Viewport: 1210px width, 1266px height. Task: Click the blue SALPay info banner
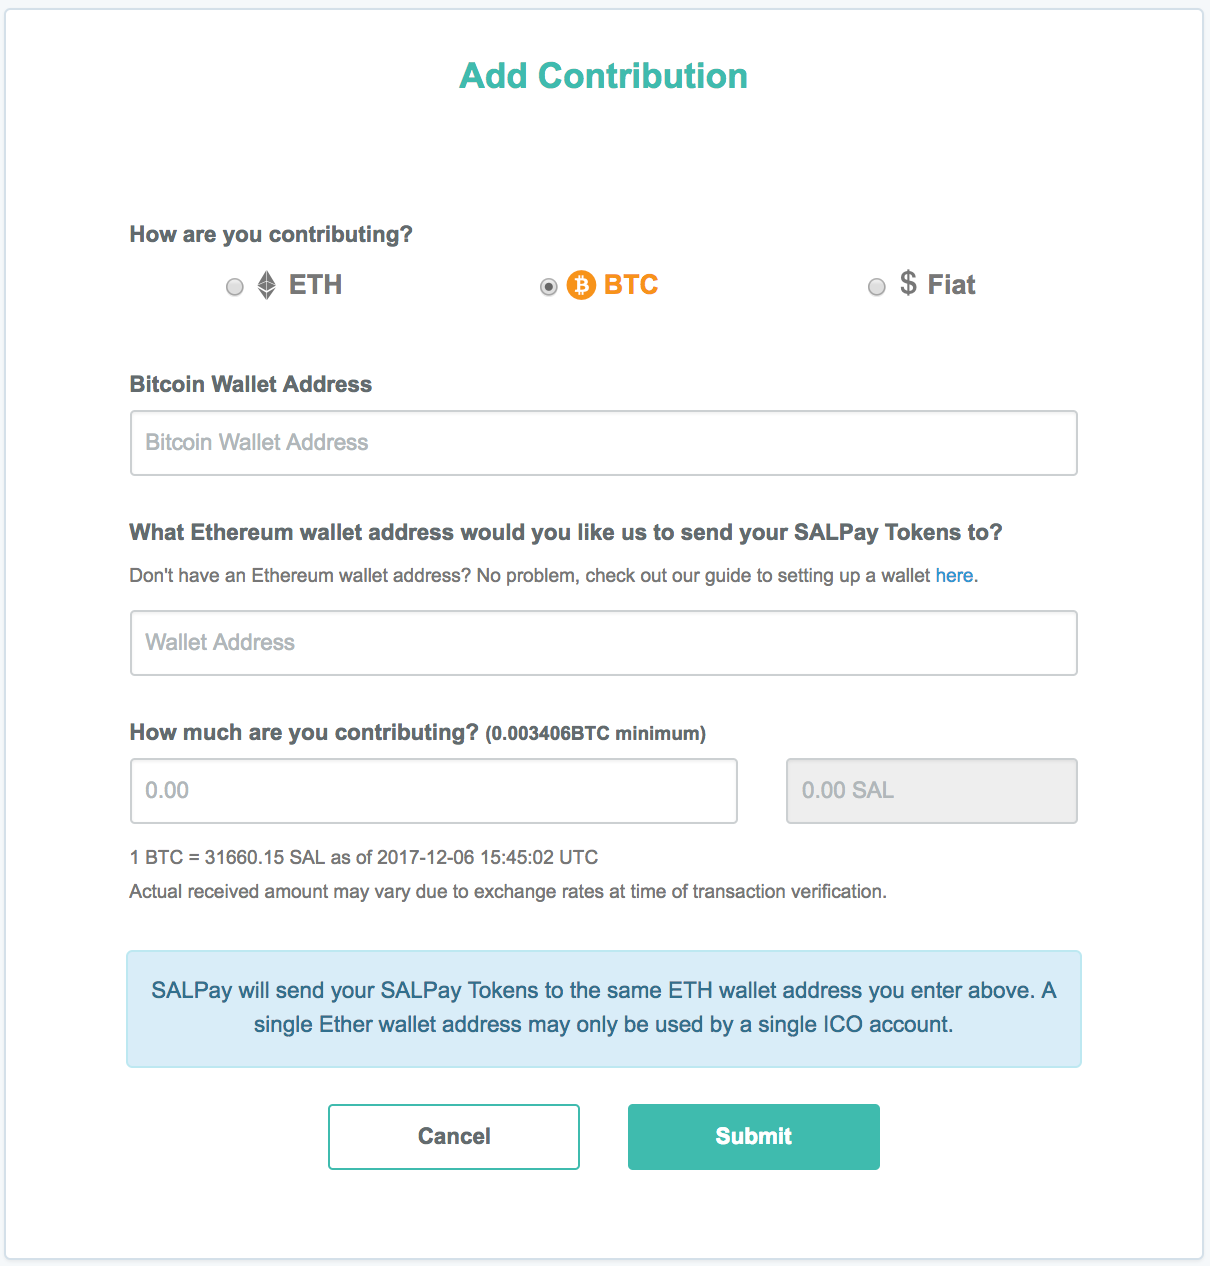pyautogui.click(x=603, y=1008)
